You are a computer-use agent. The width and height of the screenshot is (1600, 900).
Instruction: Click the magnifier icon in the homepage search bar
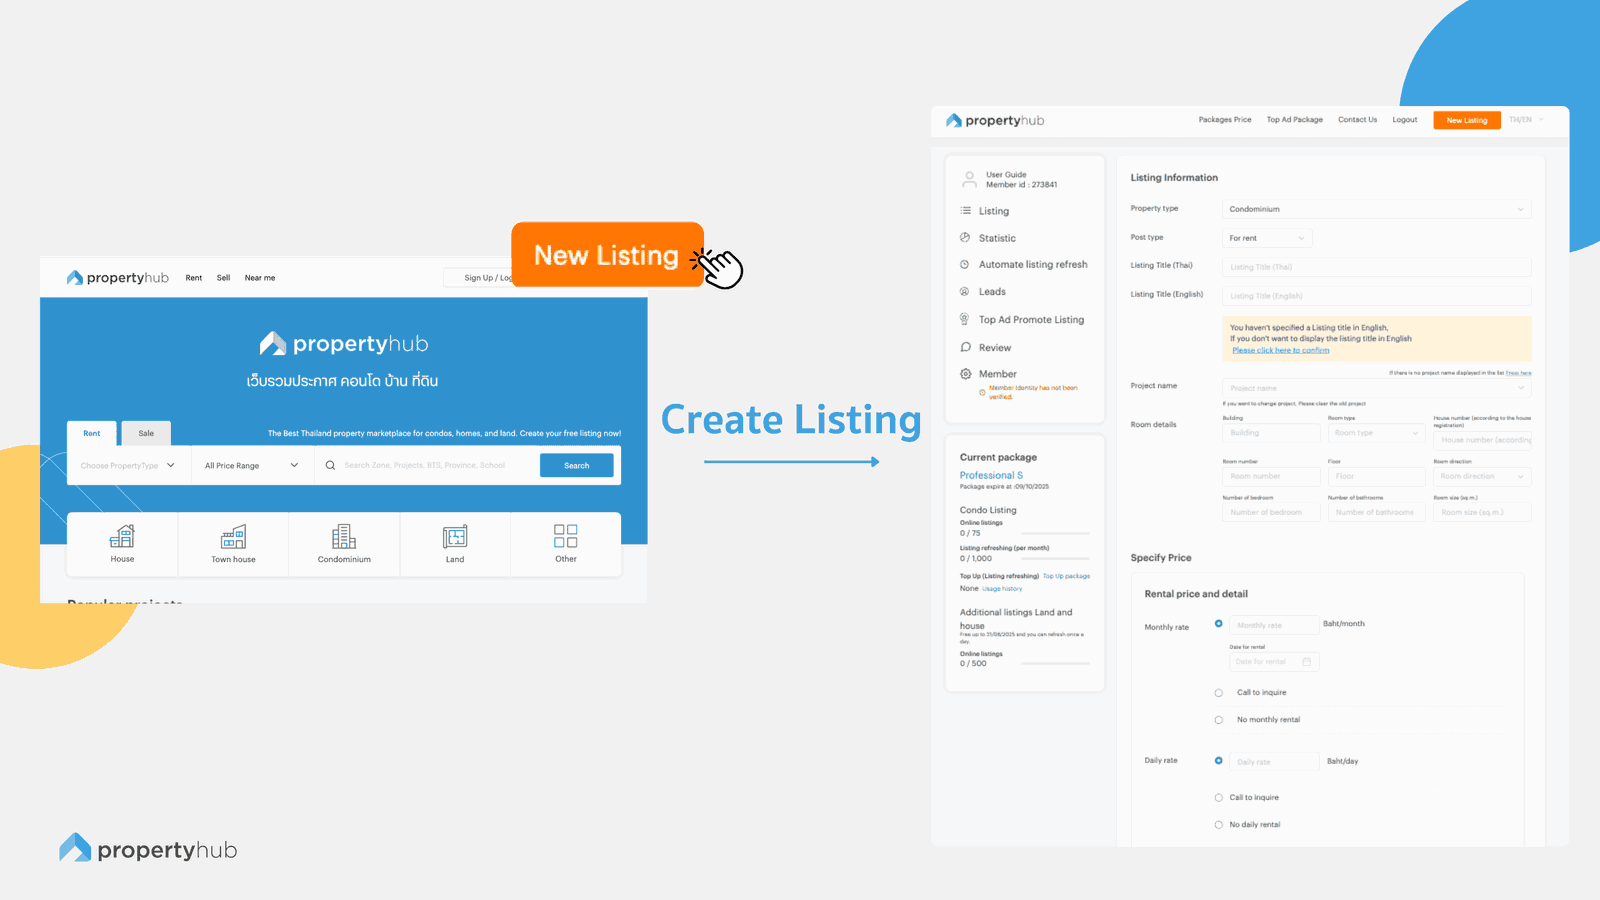pyautogui.click(x=330, y=465)
